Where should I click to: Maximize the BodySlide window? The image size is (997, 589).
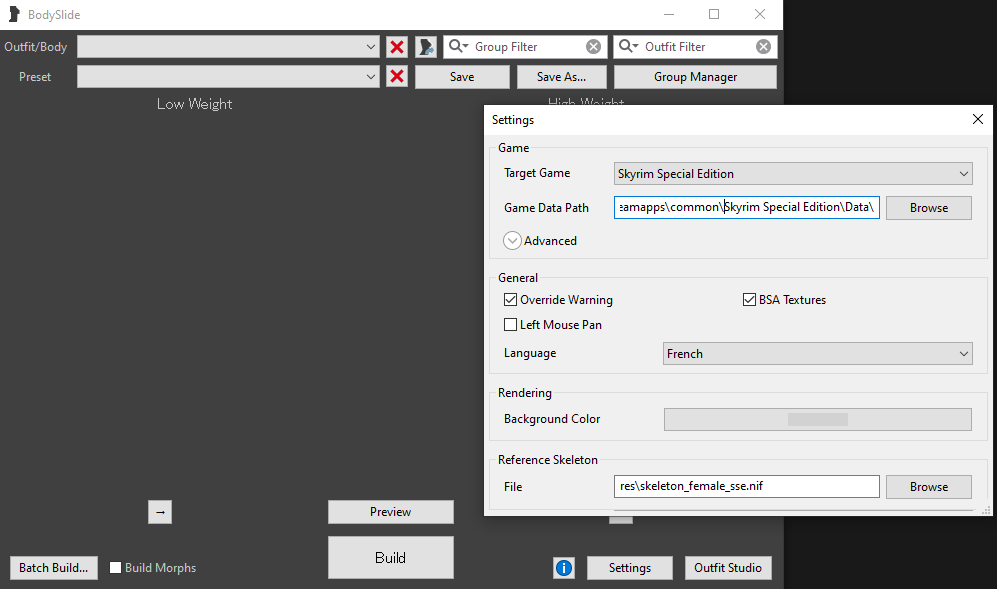tap(714, 14)
